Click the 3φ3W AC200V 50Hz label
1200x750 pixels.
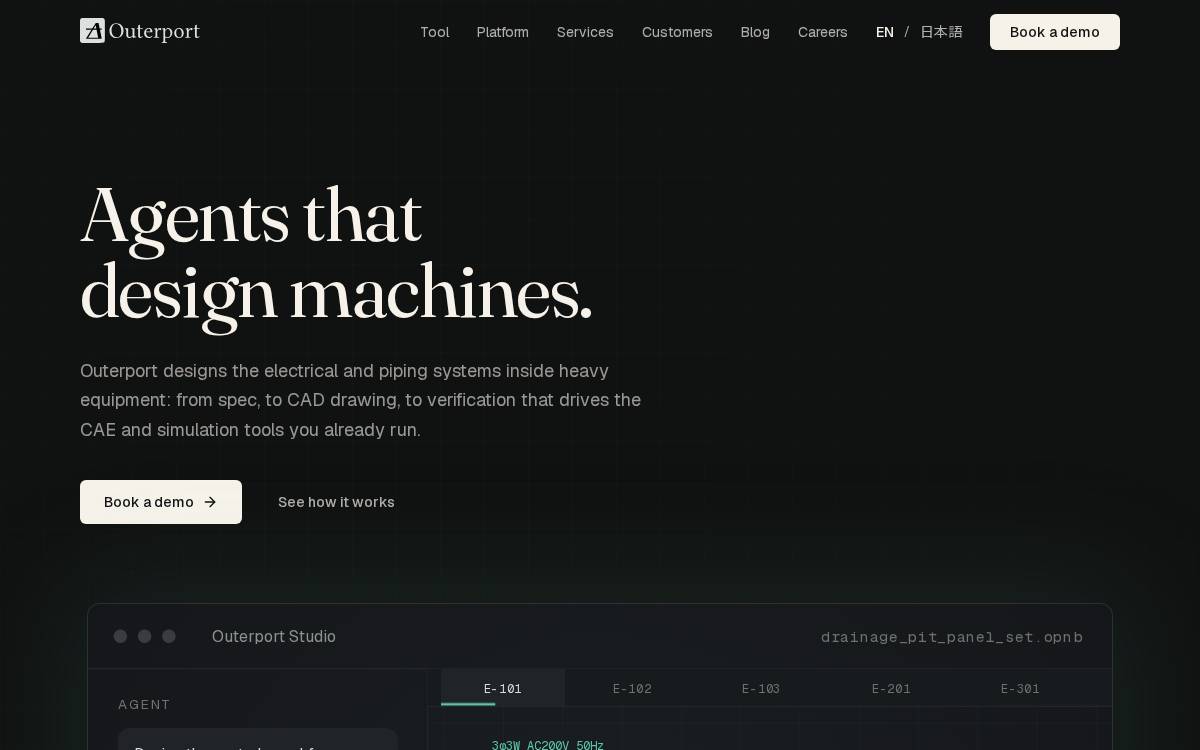(x=548, y=745)
